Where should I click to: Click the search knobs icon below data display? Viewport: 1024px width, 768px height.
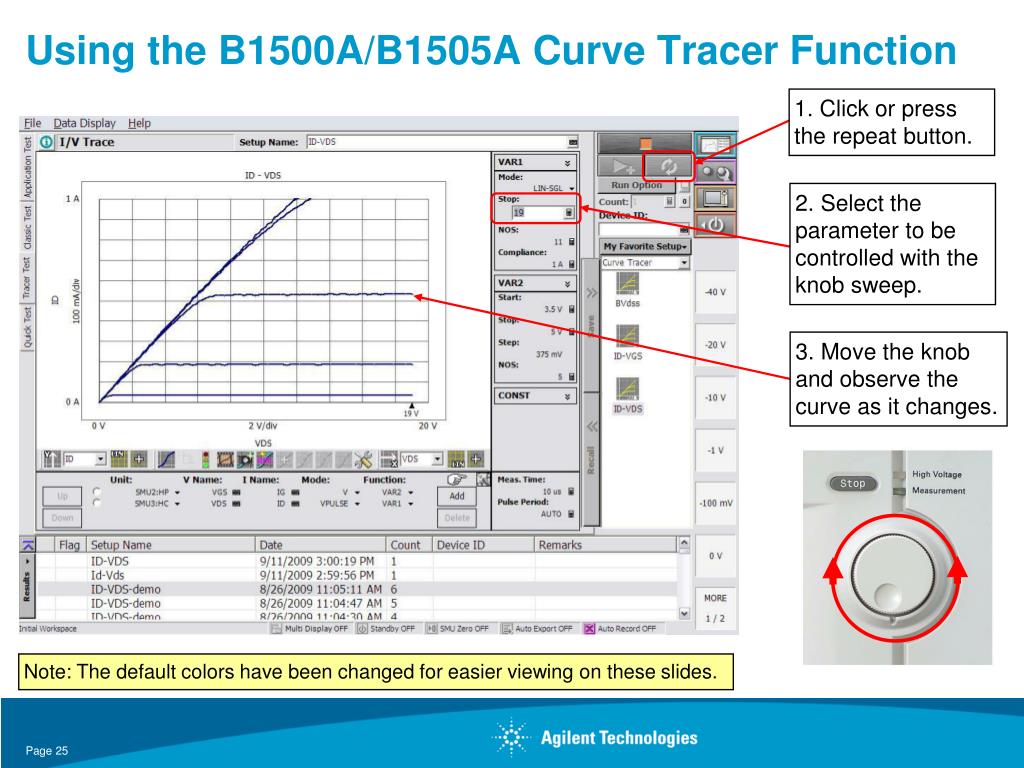point(715,172)
